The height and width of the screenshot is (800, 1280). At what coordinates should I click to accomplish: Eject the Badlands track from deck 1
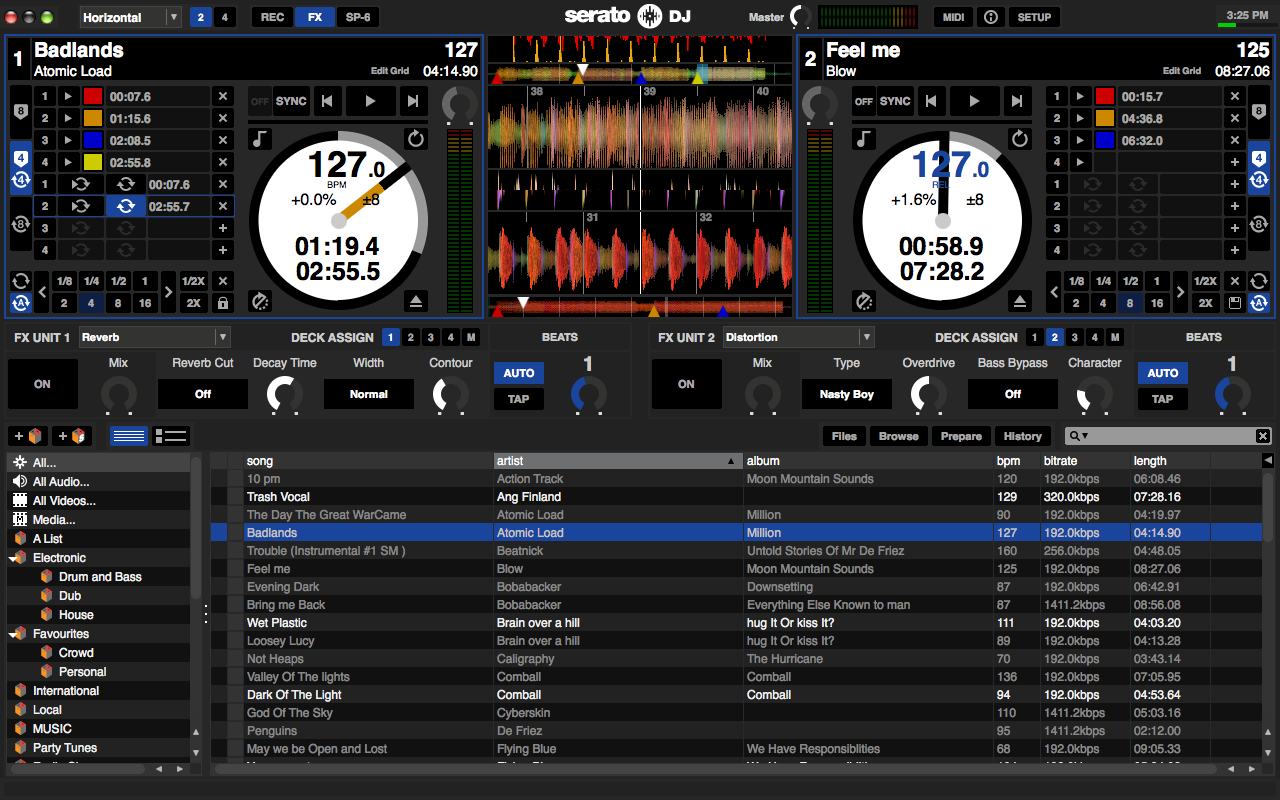tap(416, 300)
